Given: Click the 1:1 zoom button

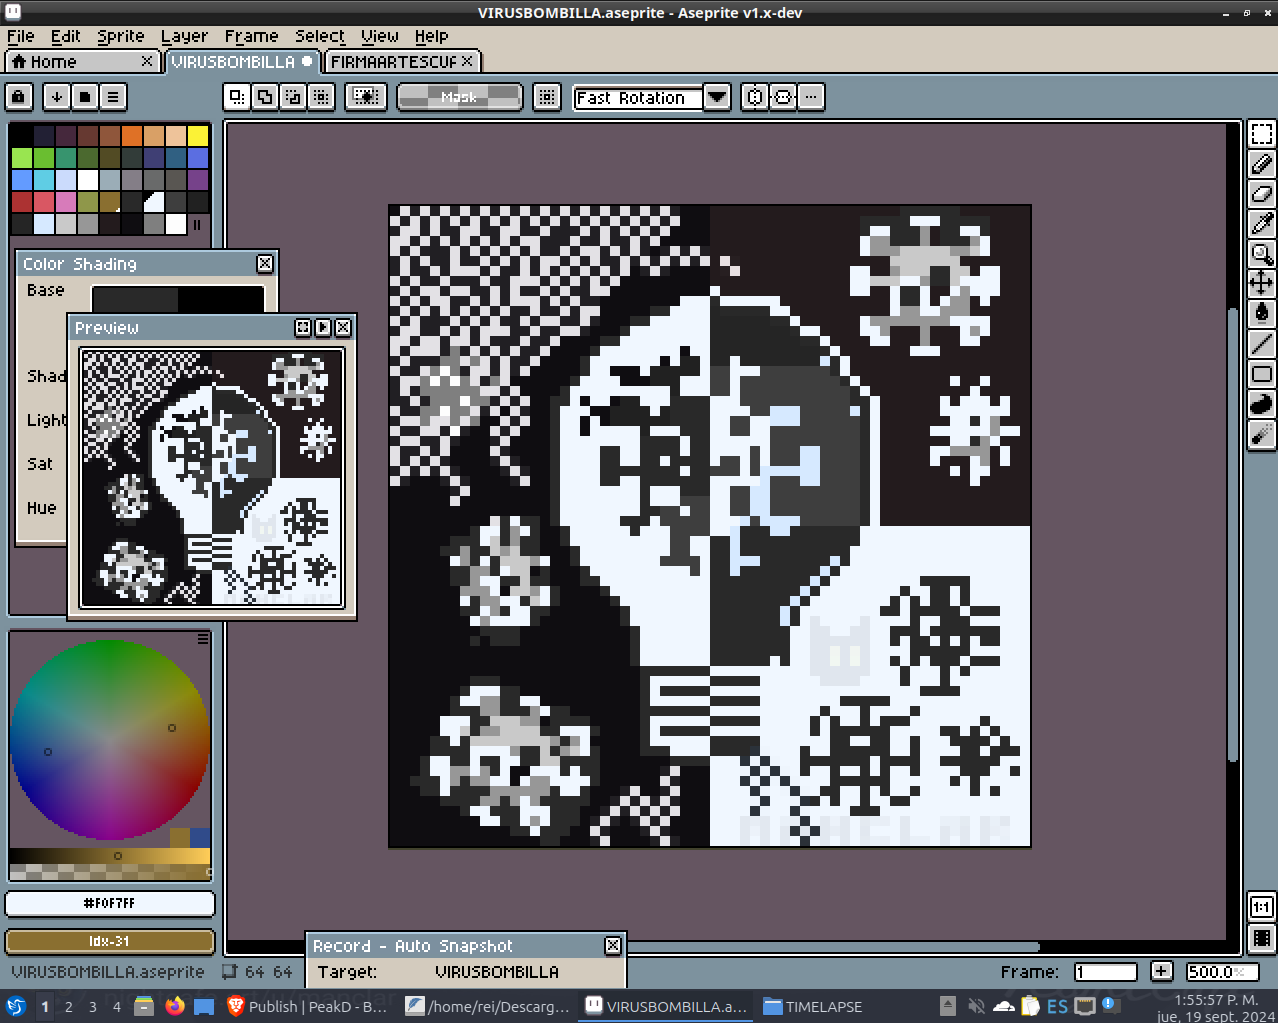Looking at the screenshot, I should tap(1261, 907).
